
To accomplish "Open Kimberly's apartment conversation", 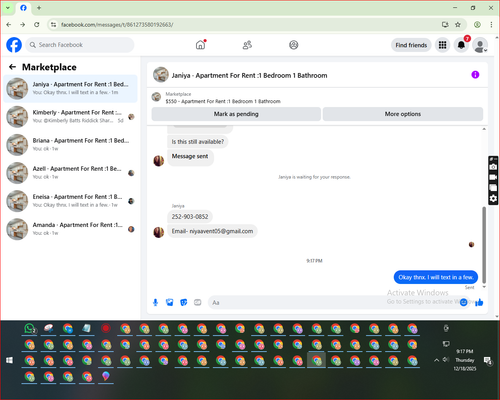I will (70, 116).
